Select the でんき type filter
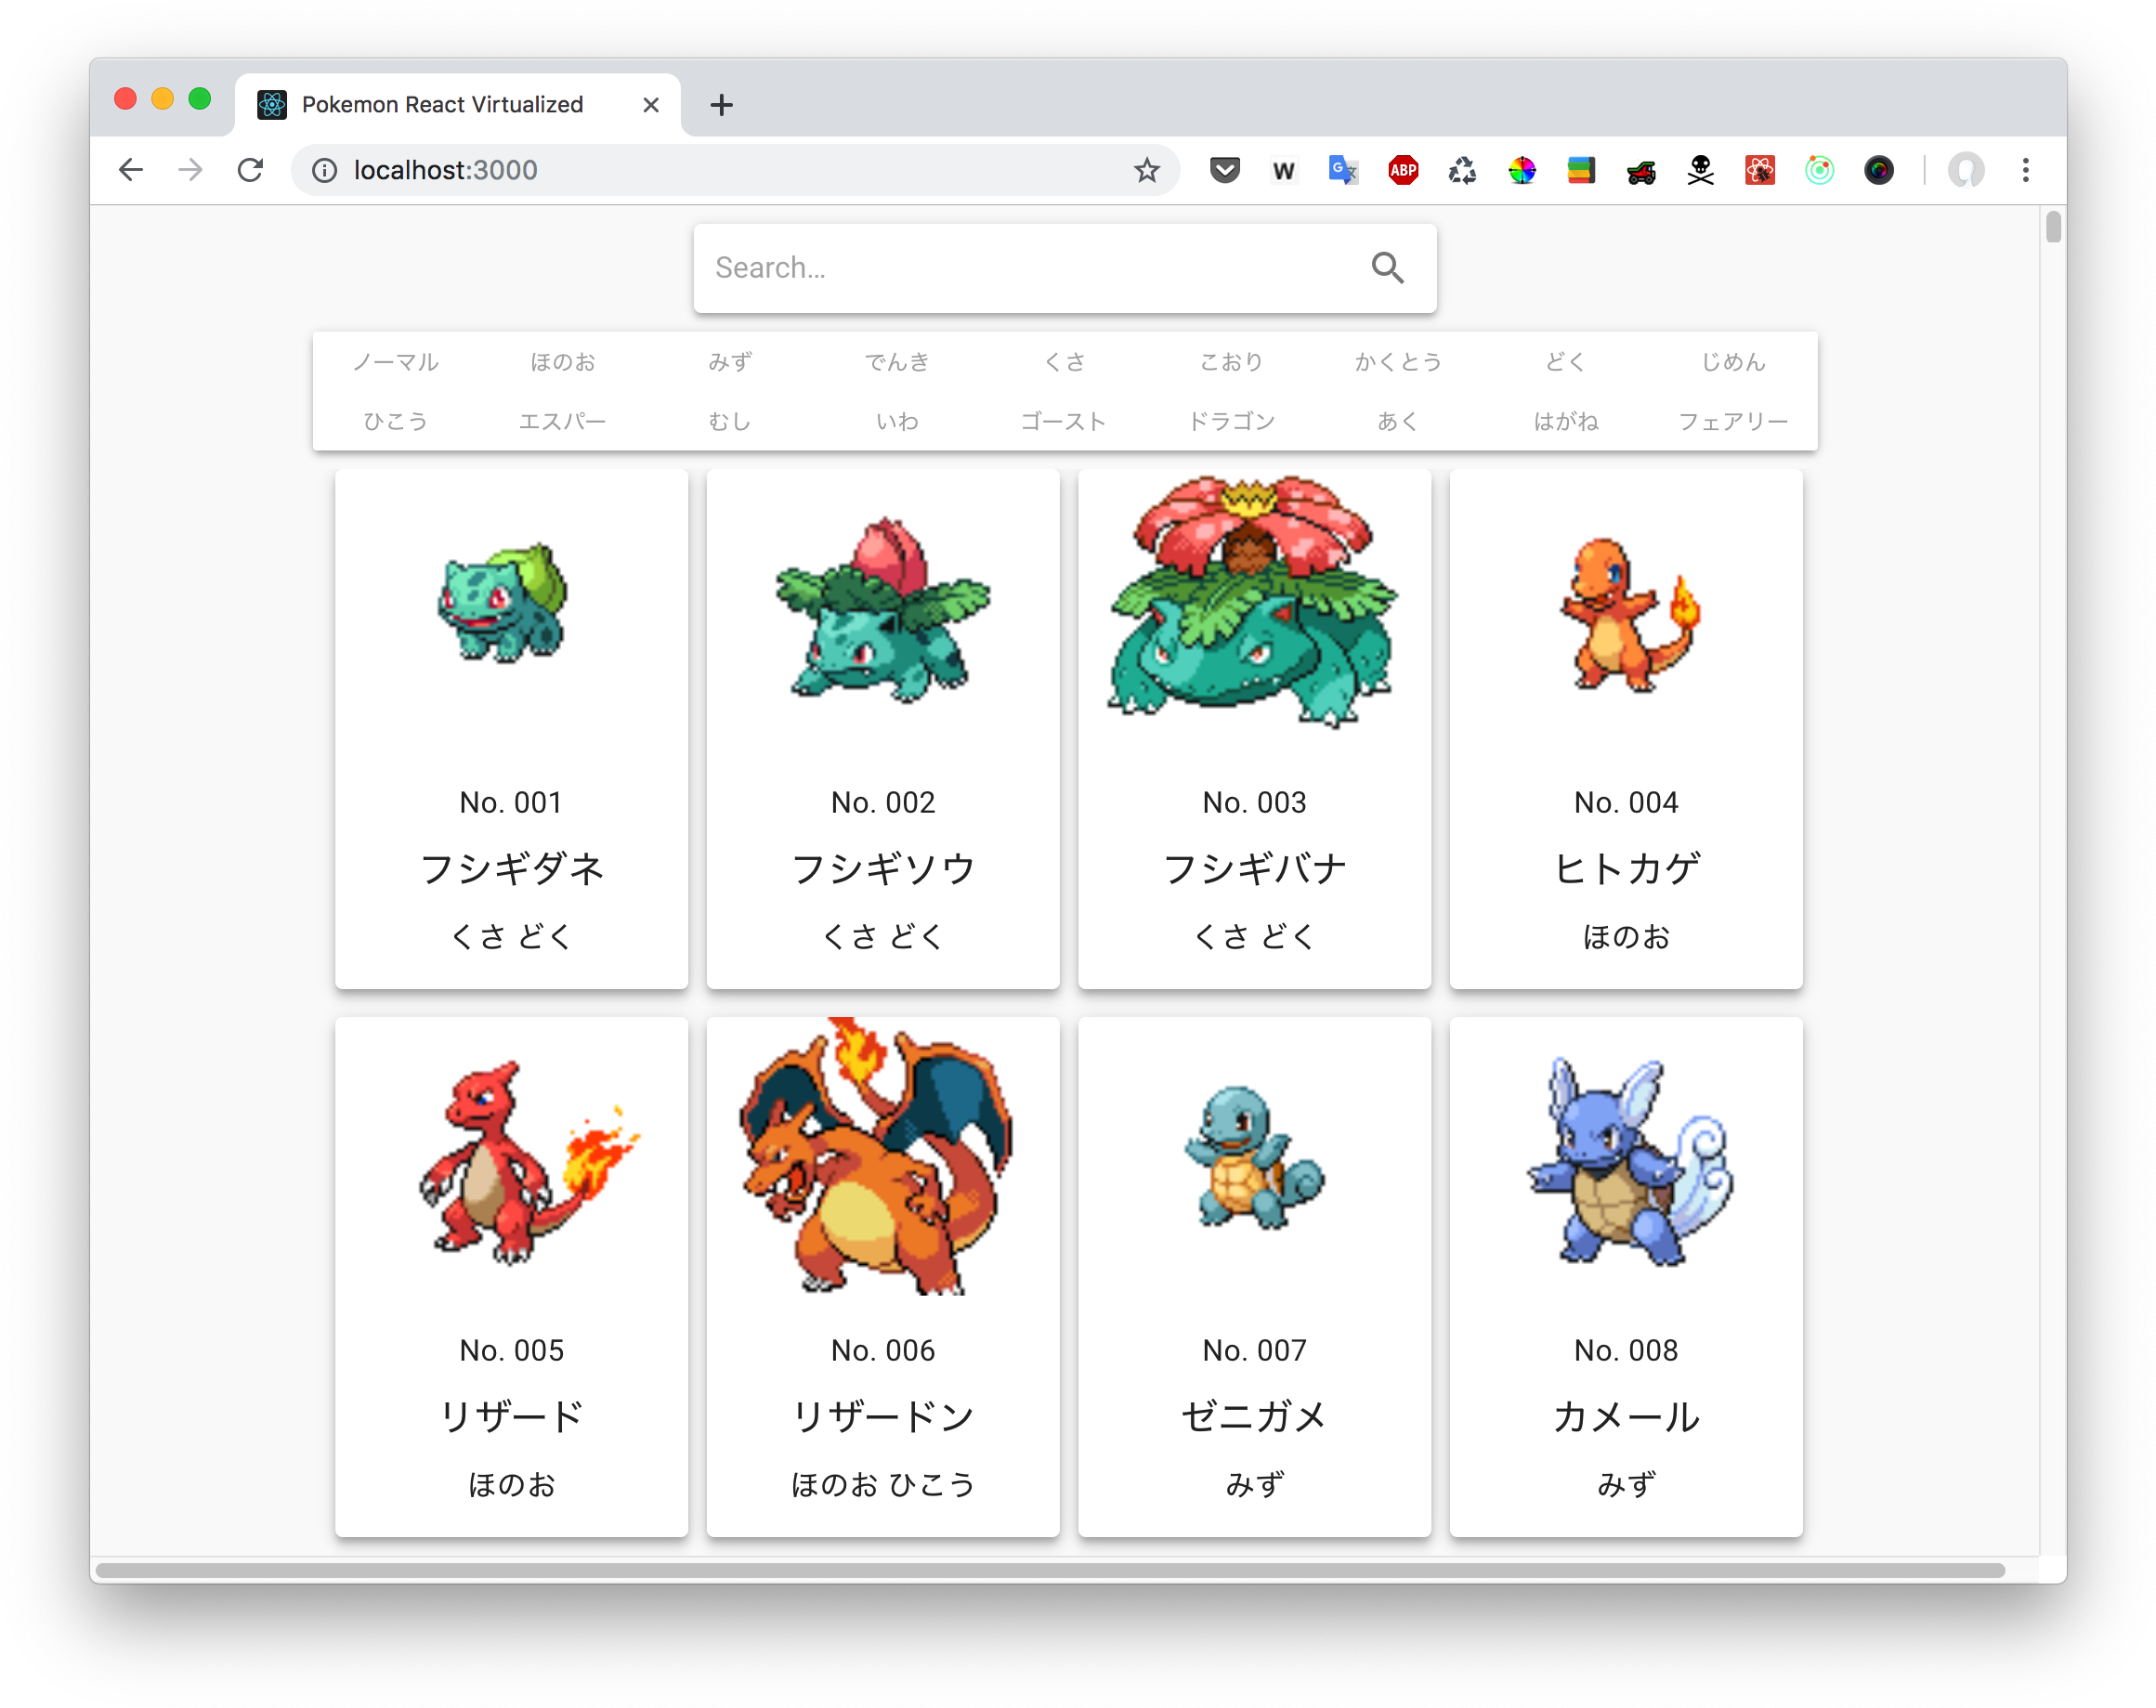The width and height of the screenshot is (2156, 1708). tap(897, 362)
